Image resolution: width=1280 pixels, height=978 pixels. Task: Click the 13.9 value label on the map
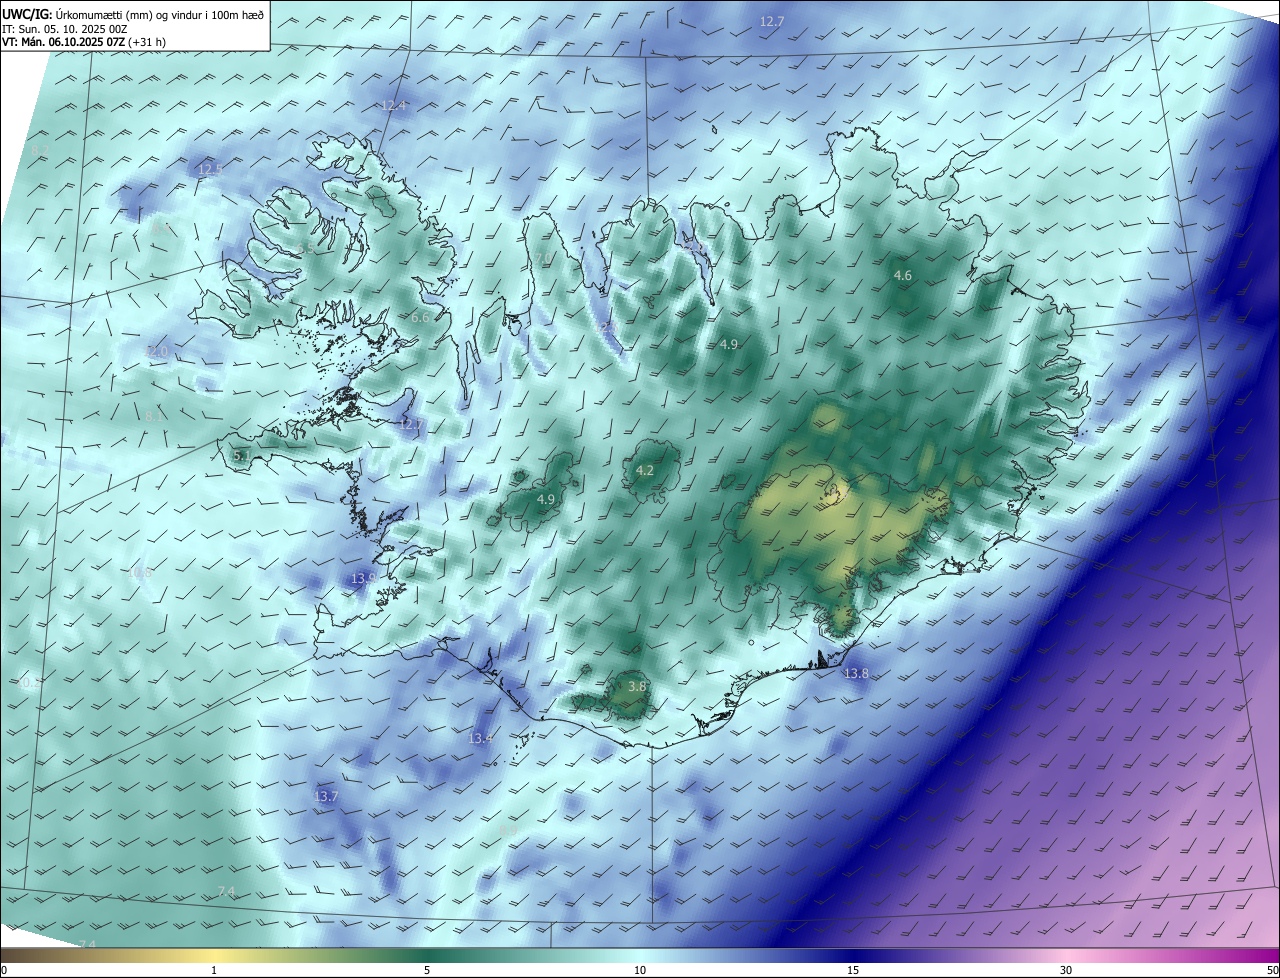click(363, 578)
